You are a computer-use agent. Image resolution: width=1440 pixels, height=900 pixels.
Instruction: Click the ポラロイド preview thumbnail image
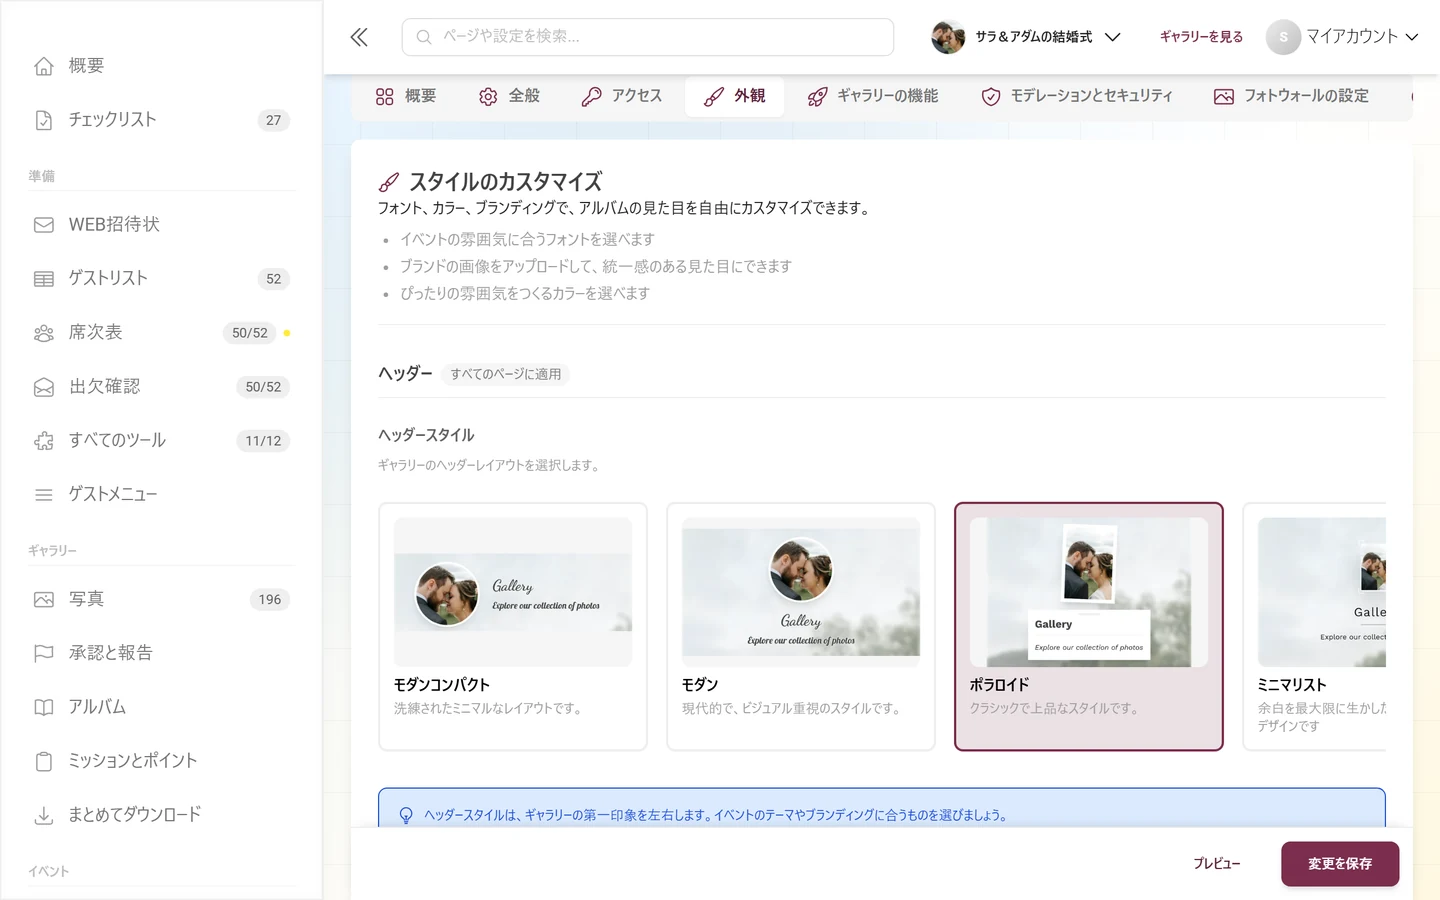(1089, 592)
